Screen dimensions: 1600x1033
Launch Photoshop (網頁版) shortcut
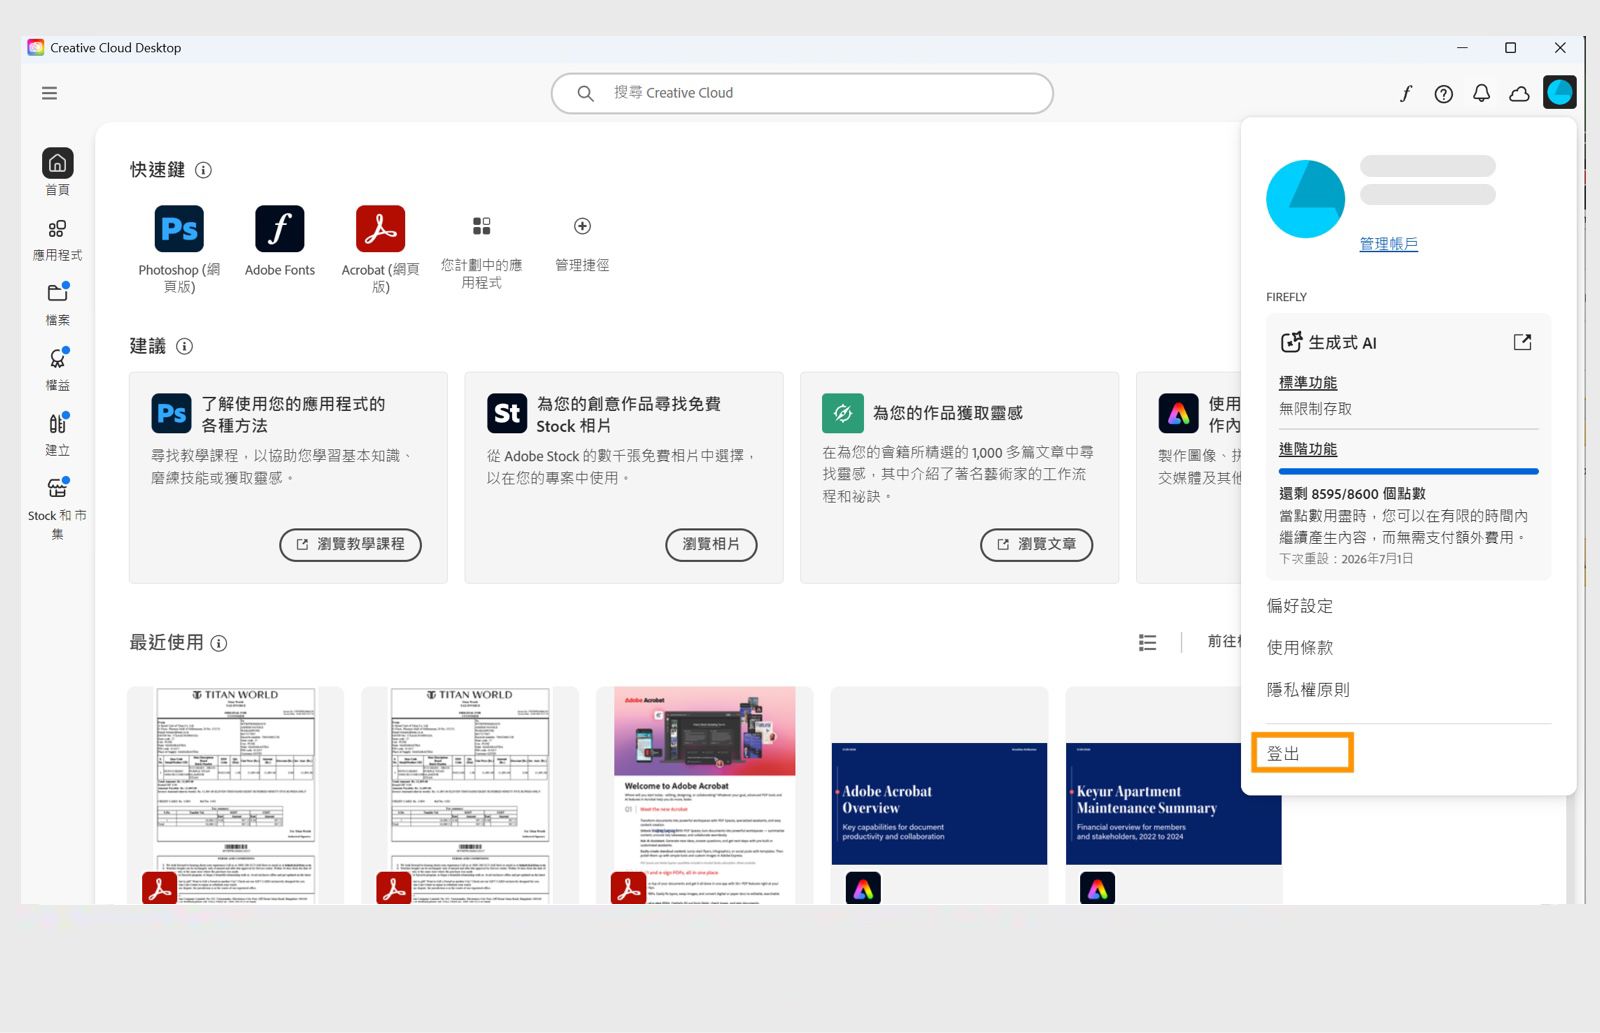pyautogui.click(x=179, y=249)
